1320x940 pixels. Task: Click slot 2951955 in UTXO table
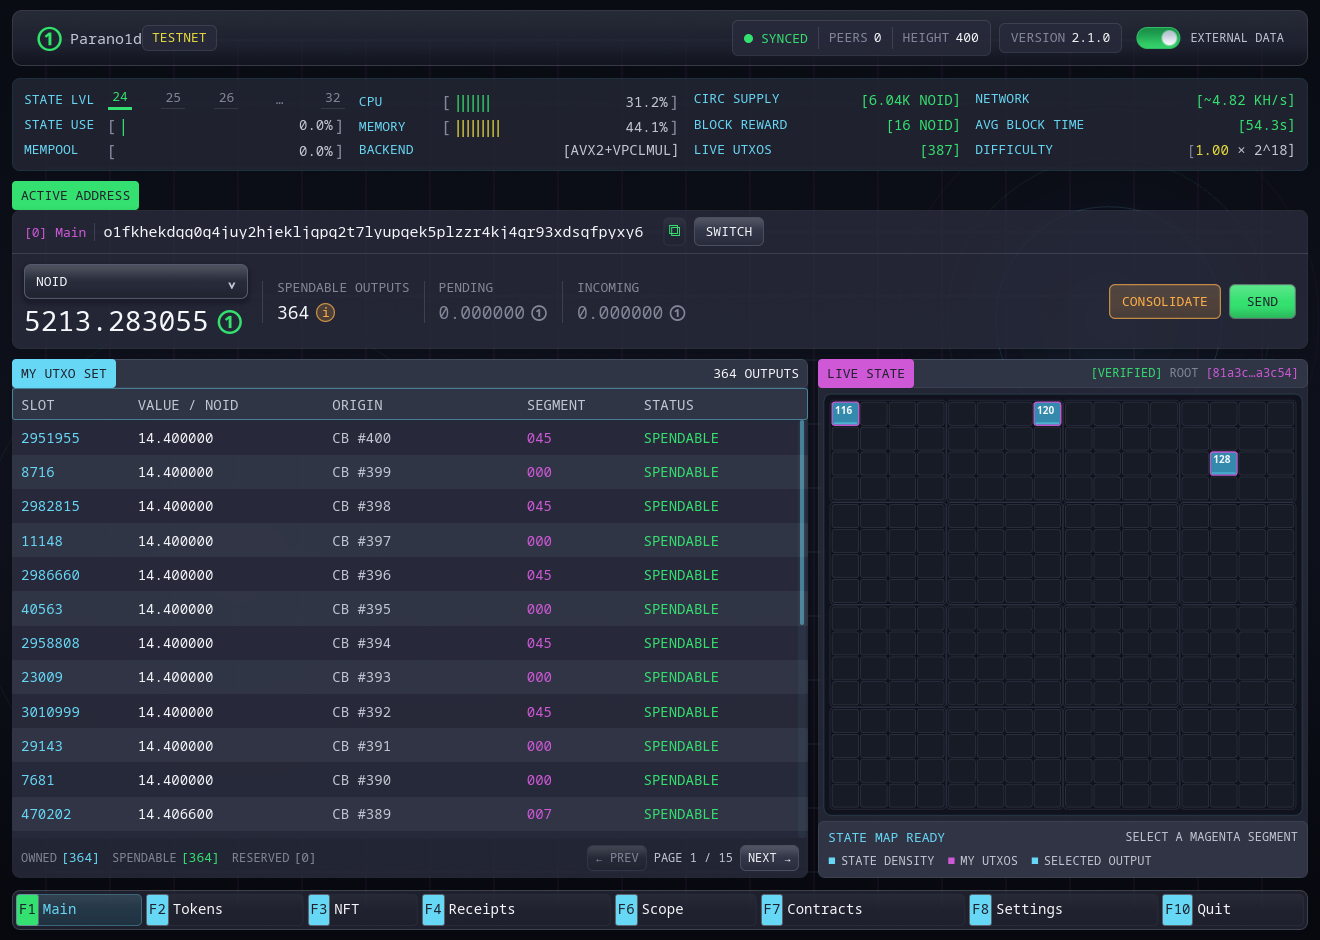tap(50, 438)
